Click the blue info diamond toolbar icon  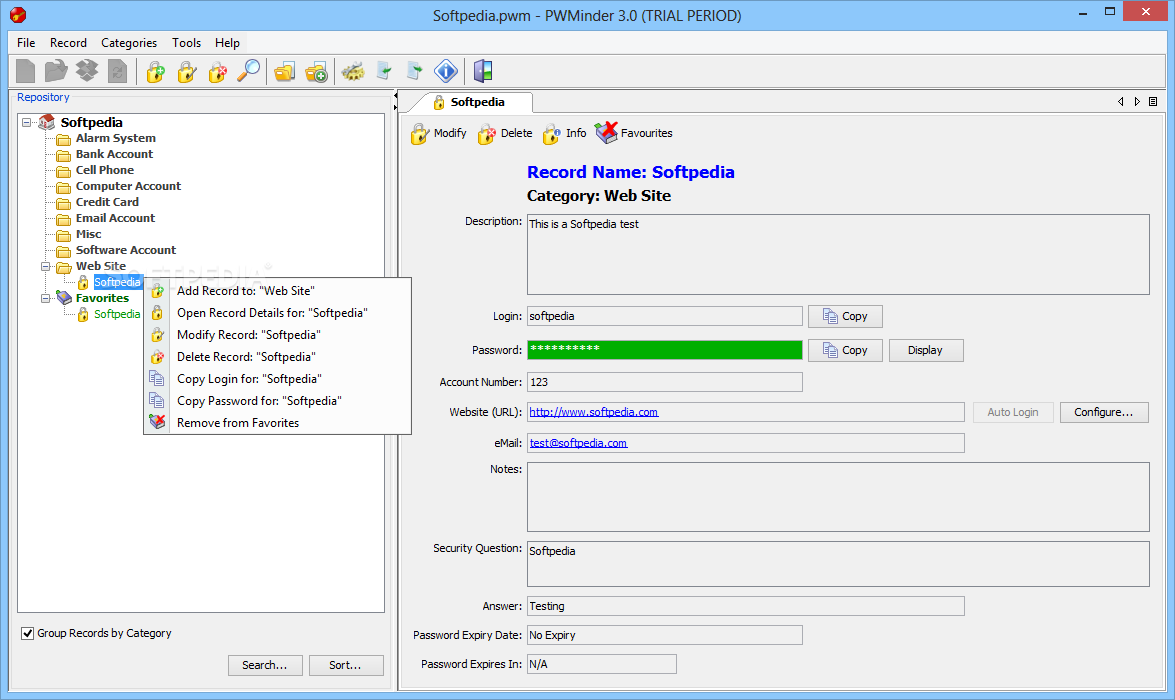pos(446,71)
